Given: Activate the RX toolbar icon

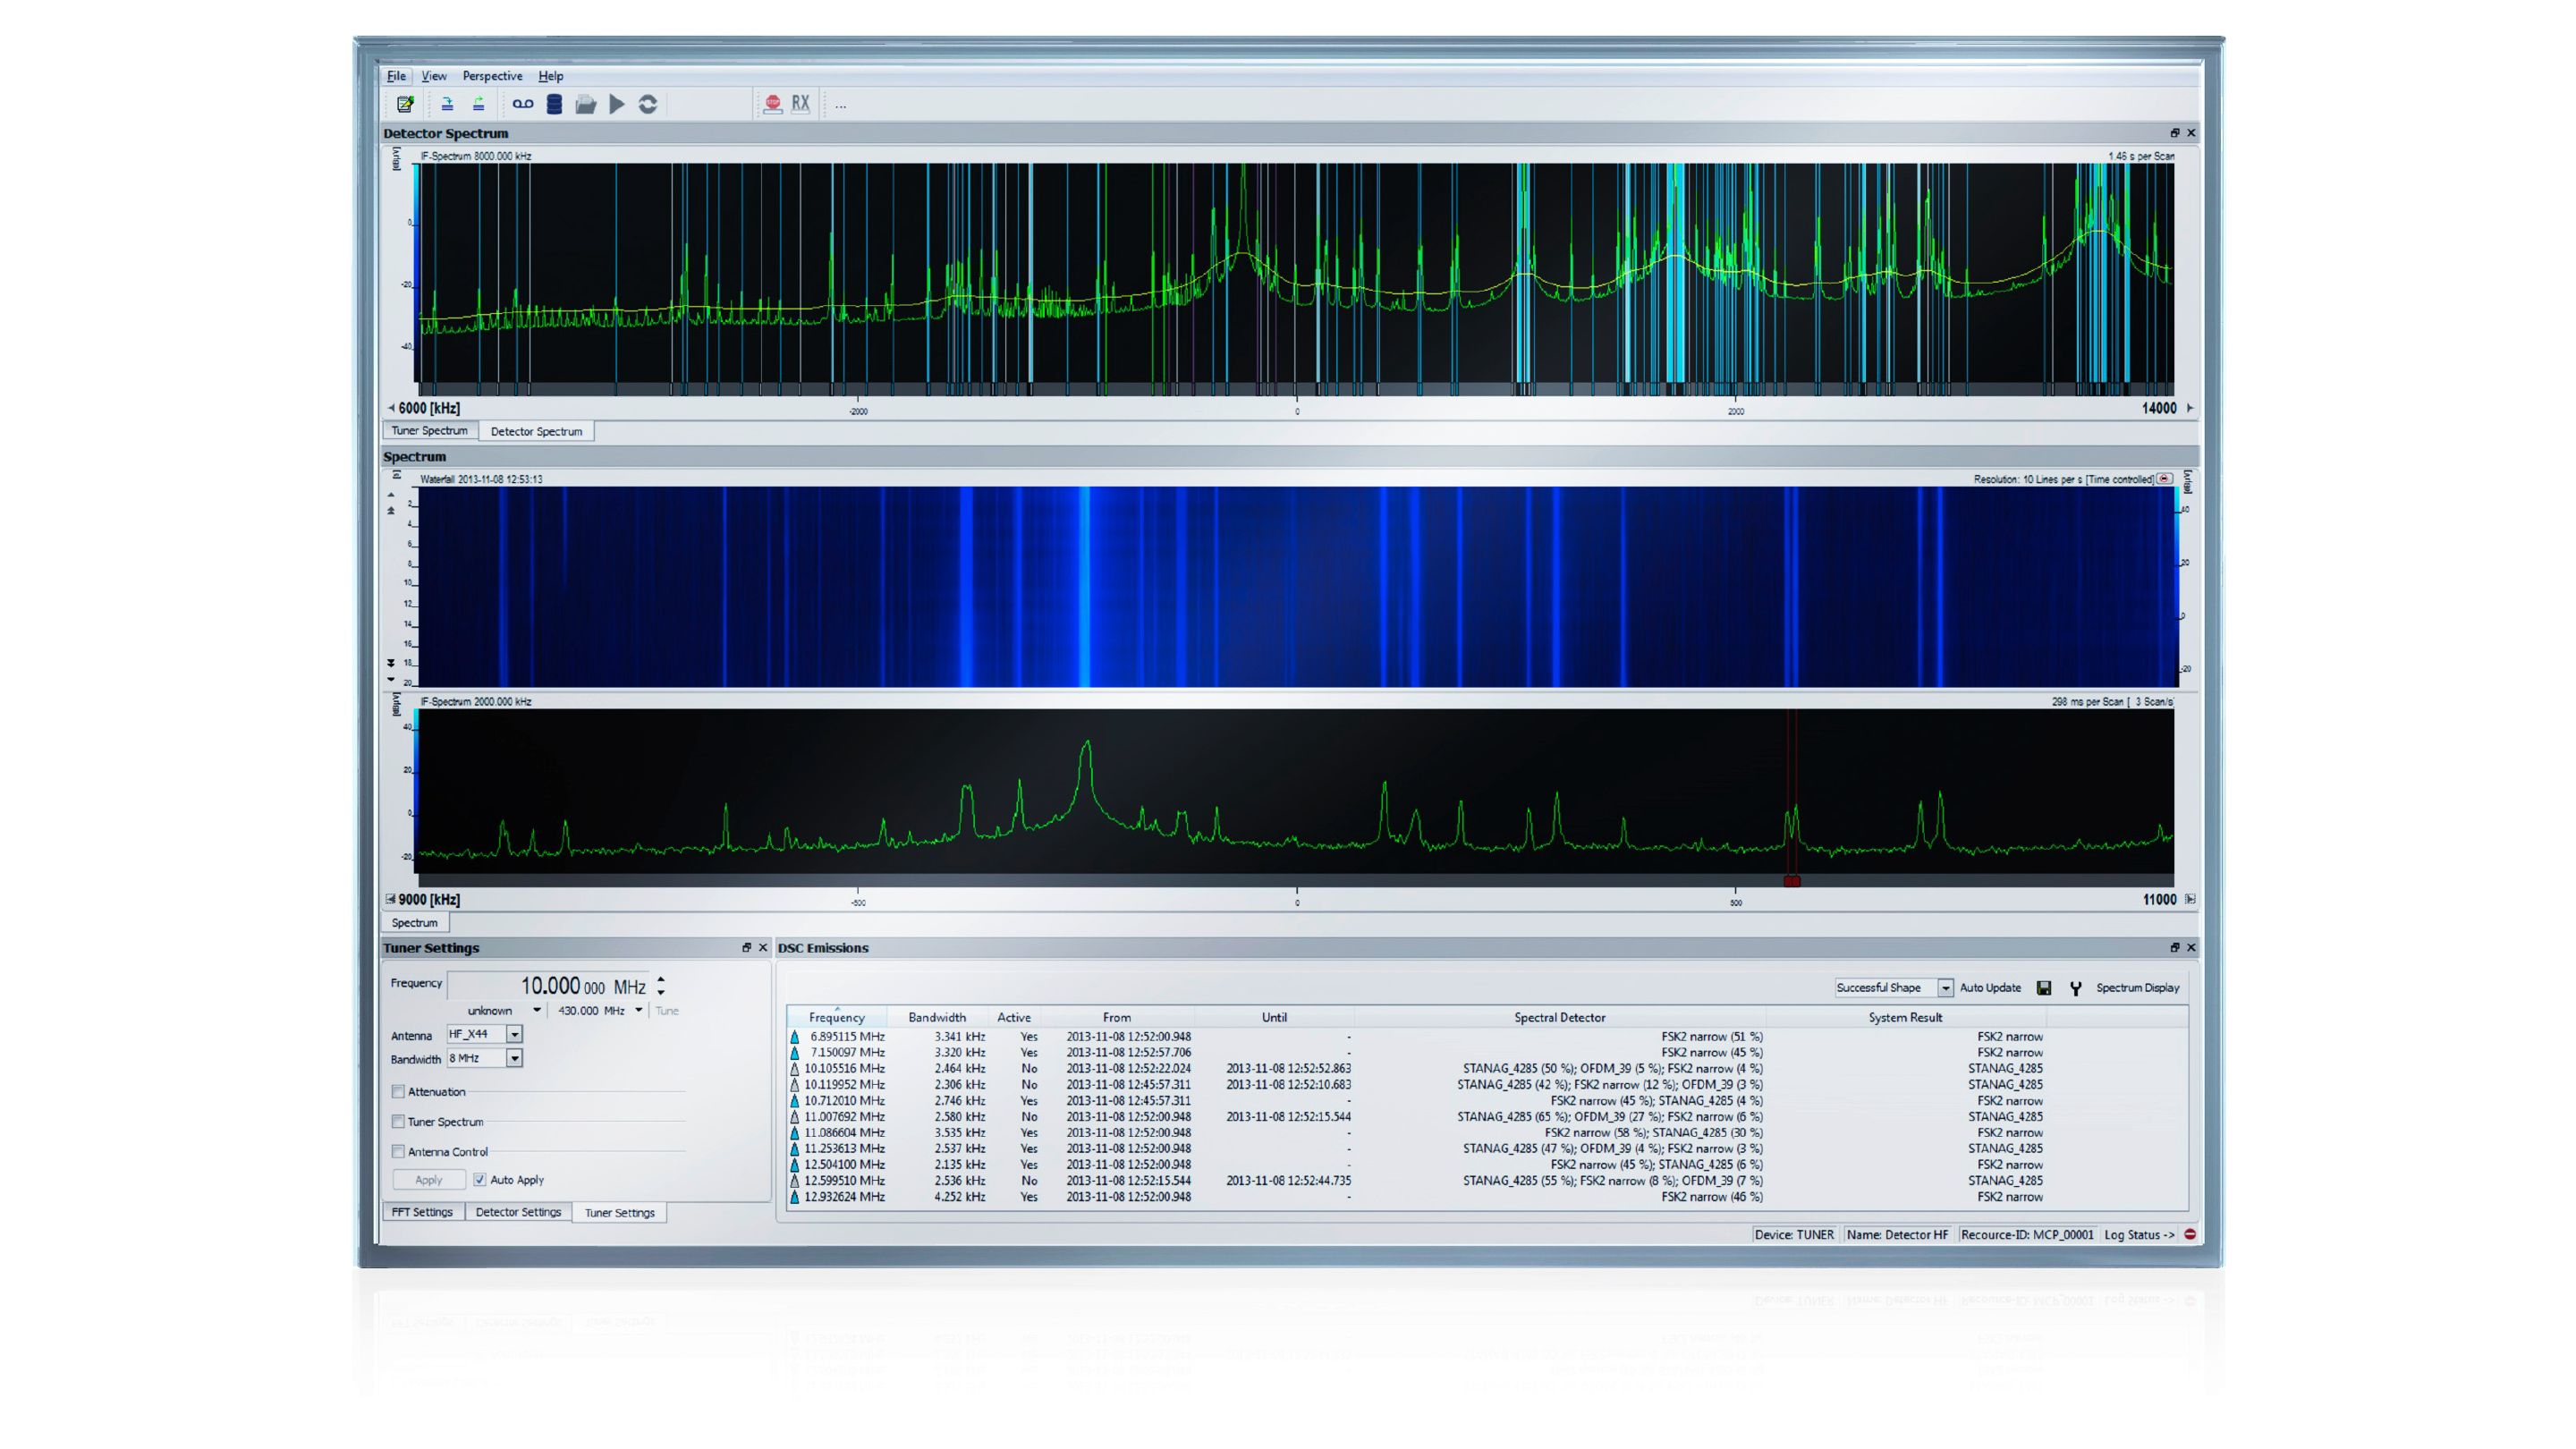Looking at the screenshot, I should [x=800, y=103].
